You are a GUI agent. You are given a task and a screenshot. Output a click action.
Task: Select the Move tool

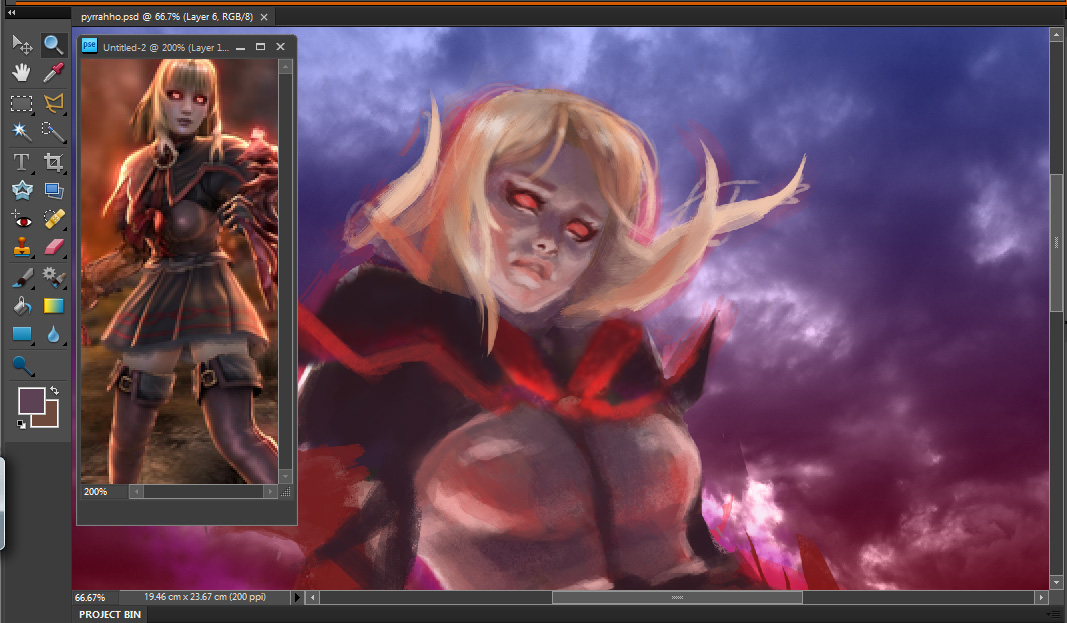coord(22,44)
